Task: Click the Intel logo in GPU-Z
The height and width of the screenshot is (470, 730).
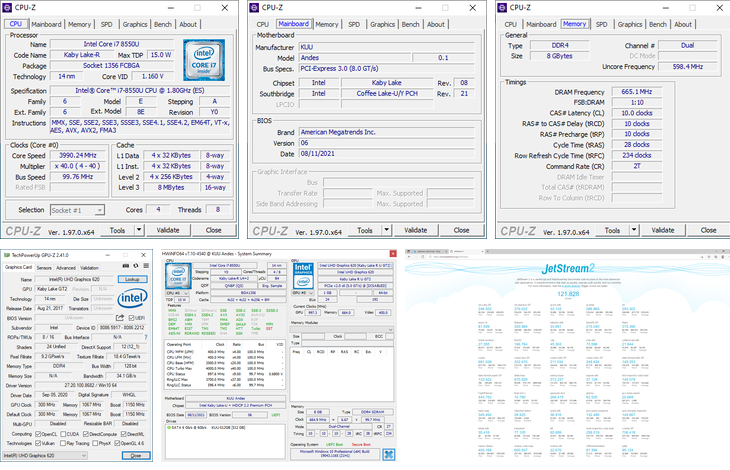Action: click(x=132, y=298)
